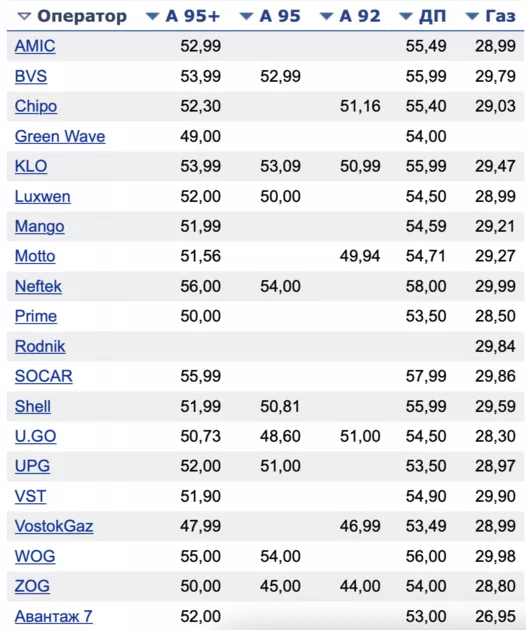Click the U.GO operator link

click(x=35, y=436)
